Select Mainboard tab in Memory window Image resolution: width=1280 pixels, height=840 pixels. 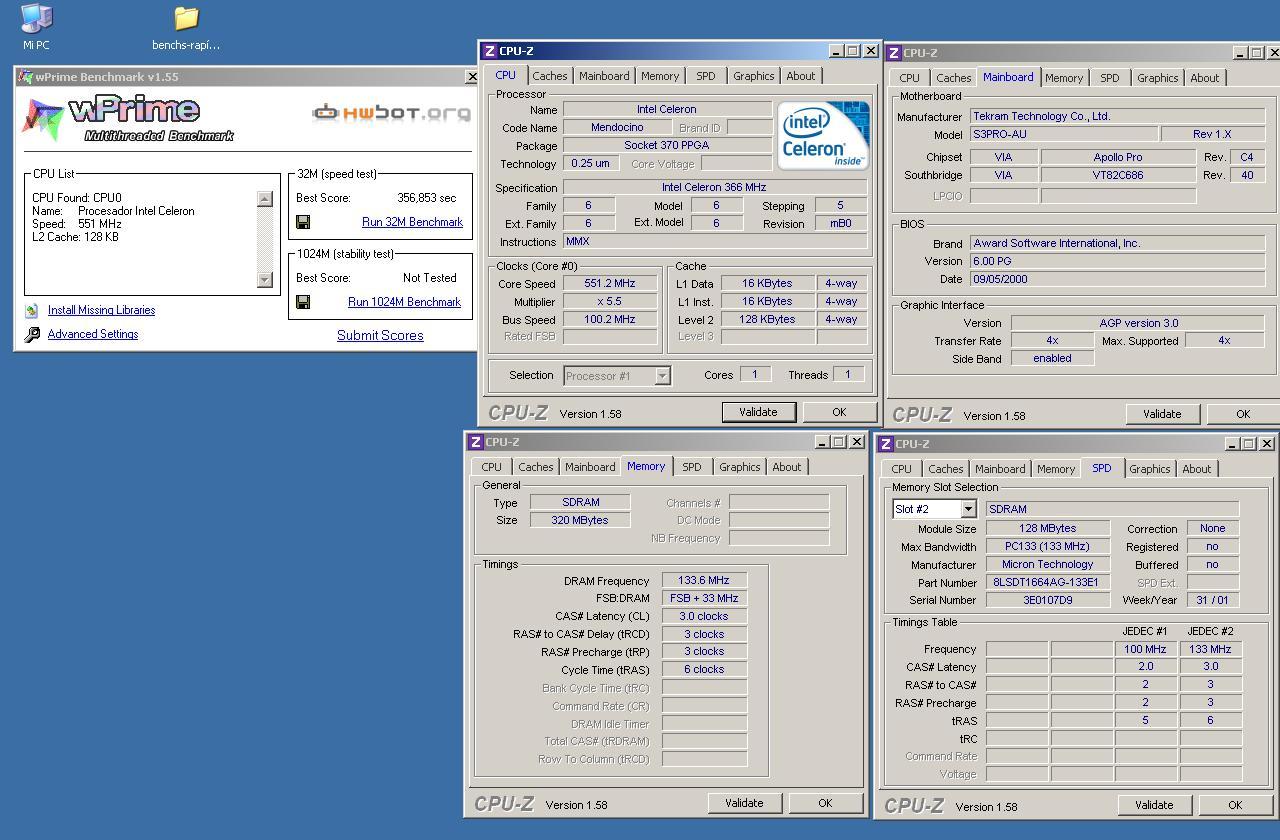click(x=590, y=467)
